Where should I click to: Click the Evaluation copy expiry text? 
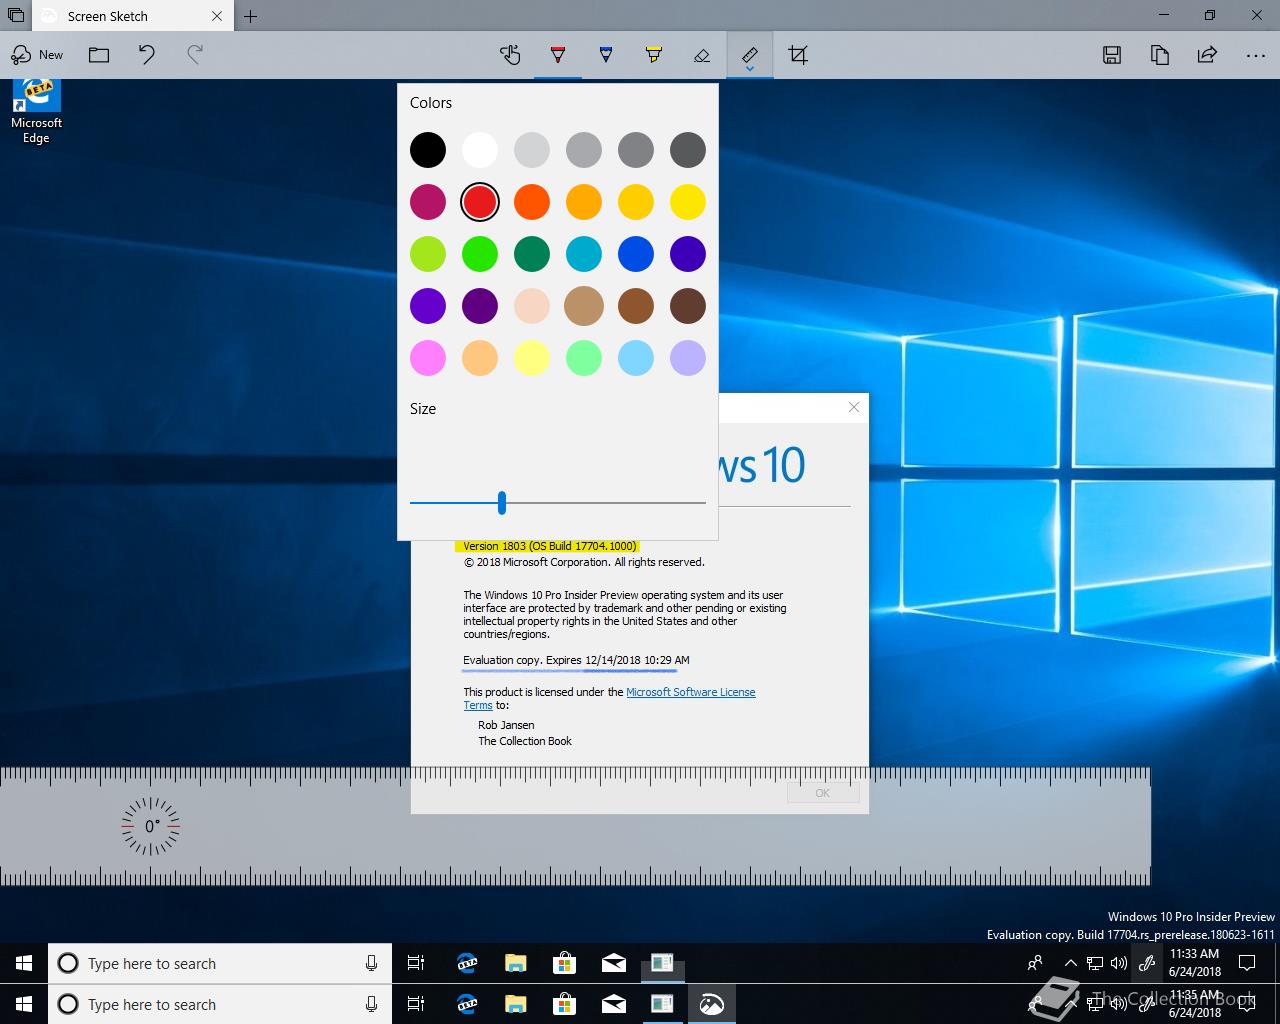tap(576, 660)
